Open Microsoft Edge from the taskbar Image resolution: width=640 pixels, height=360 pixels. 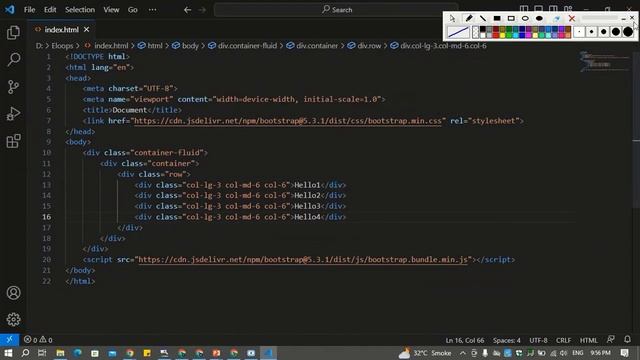pos(77,353)
